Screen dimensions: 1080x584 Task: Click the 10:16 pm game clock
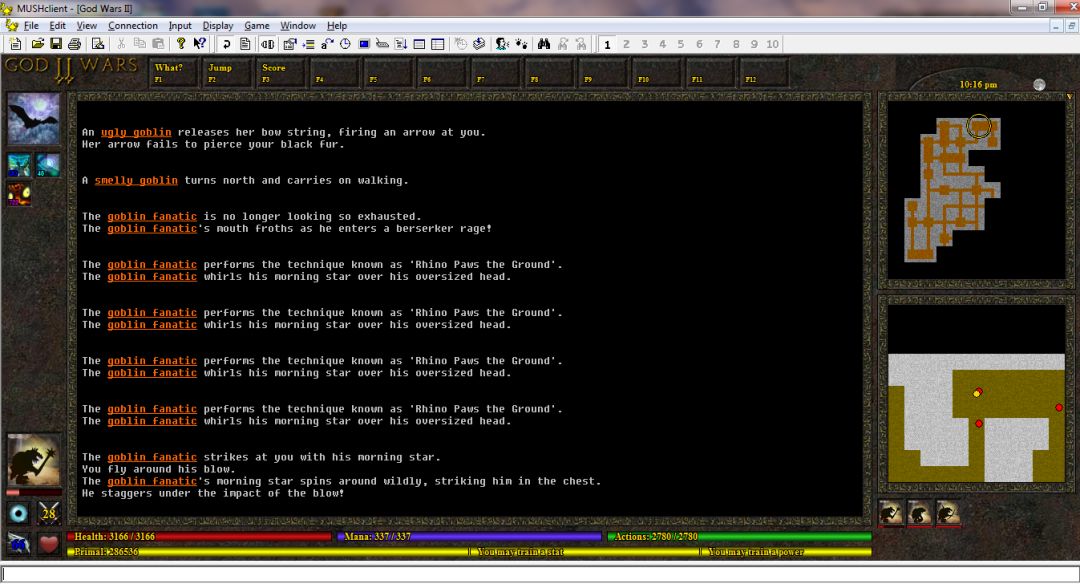tap(978, 84)
